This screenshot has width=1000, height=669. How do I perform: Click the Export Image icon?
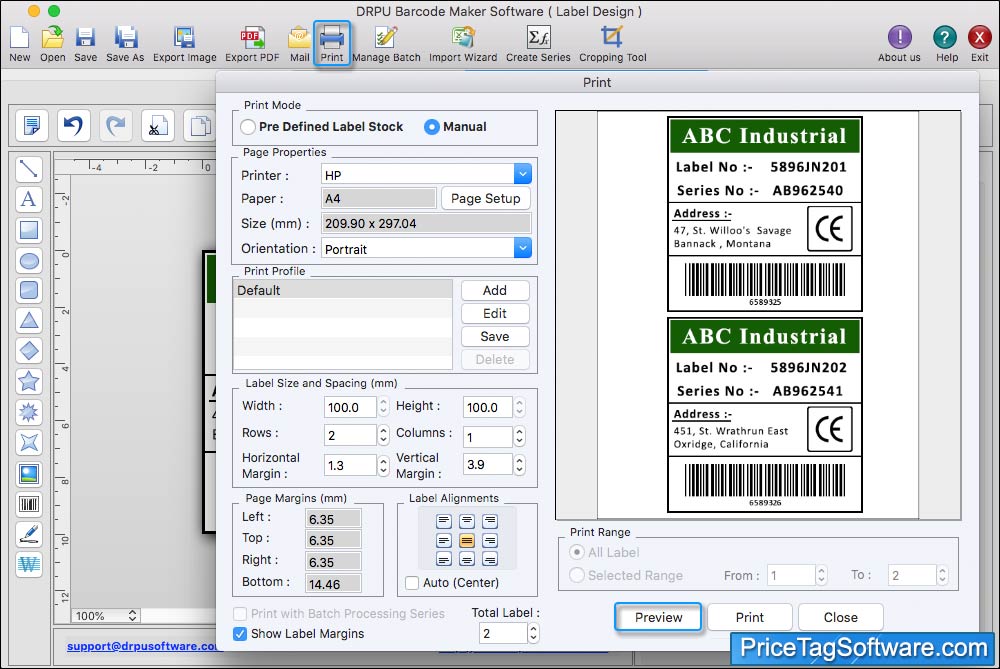tap(184, 43)
